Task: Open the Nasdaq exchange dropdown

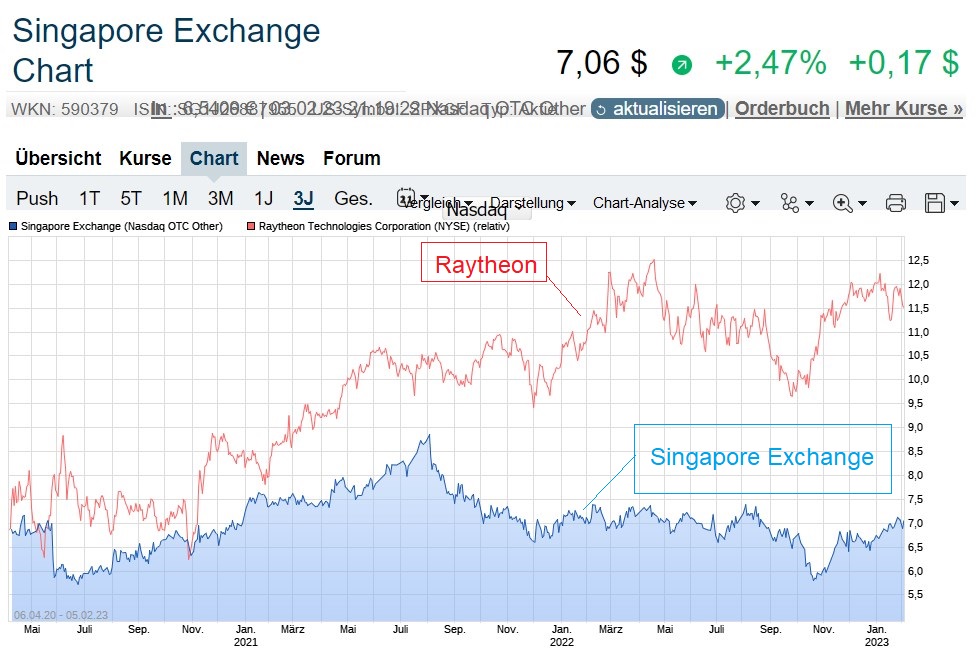Action: pyautogui.click(x=488, y=211)
